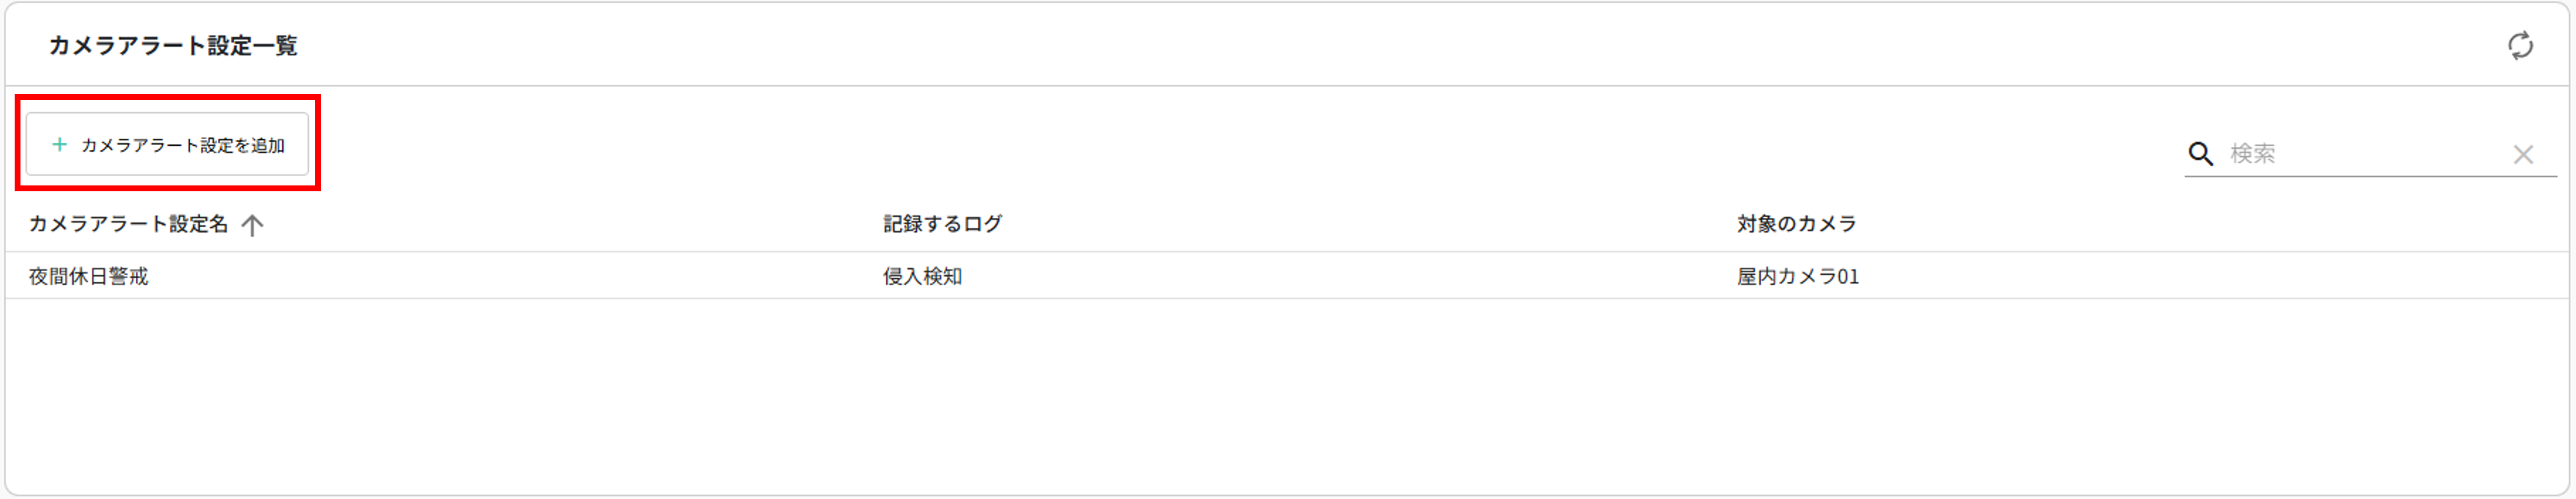Click the green plus icon on the add button
2576x499 pixels.
(x=60, y=145)
